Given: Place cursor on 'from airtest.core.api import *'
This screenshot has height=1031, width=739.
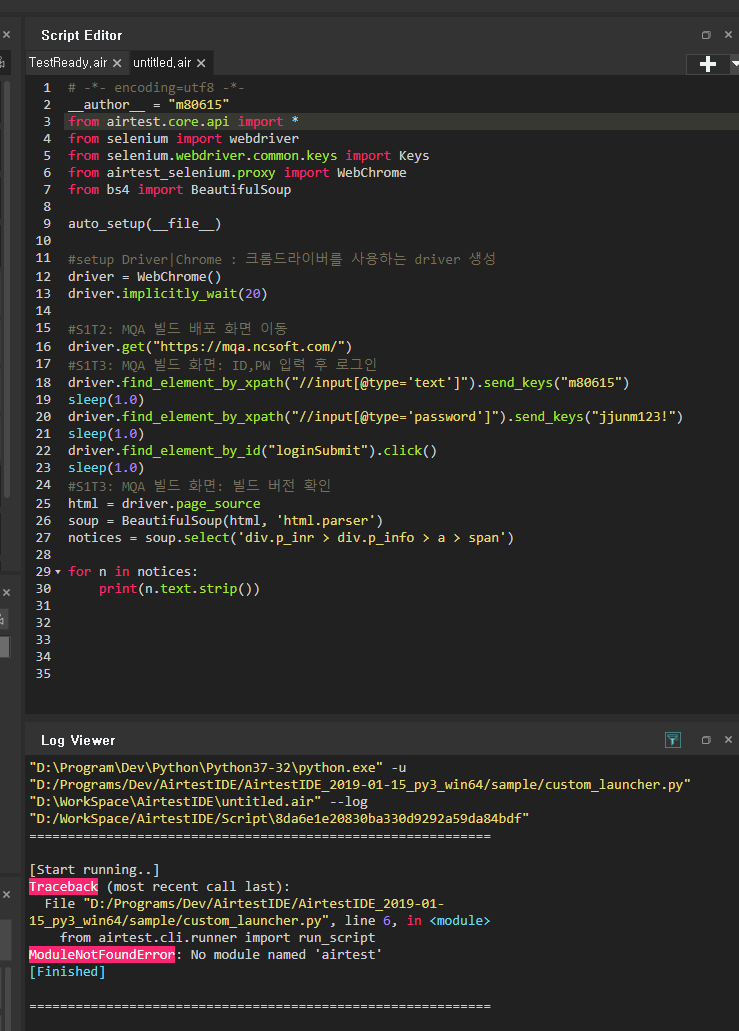Looking at the screenshot, I should point(183,122).
